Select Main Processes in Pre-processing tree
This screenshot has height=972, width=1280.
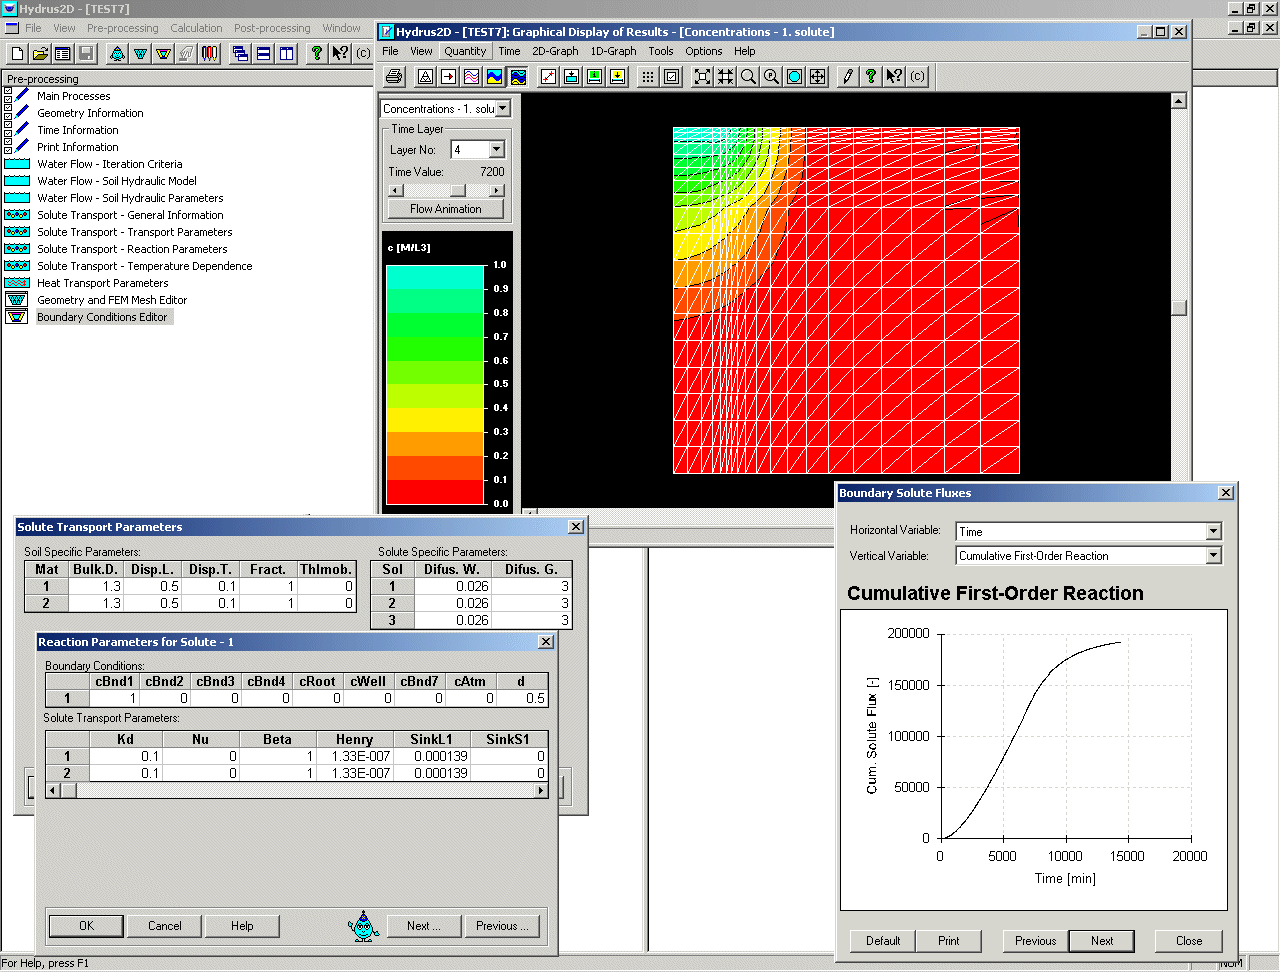pos(74,96)
